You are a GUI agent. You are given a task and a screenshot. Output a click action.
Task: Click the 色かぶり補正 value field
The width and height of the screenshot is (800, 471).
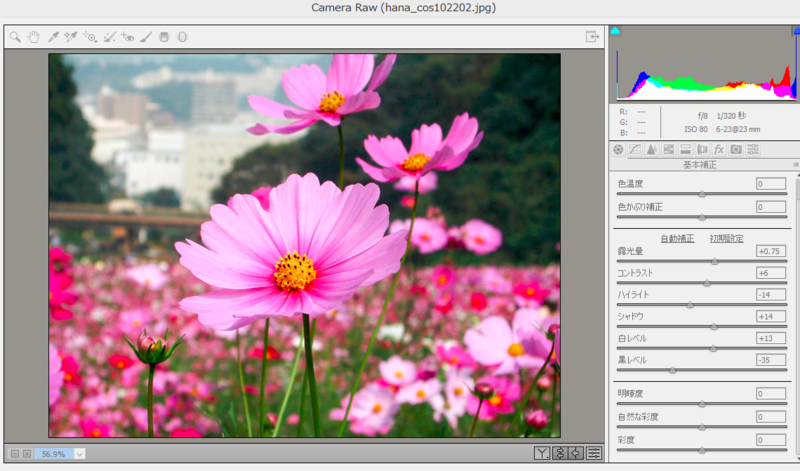coord(771,207)
